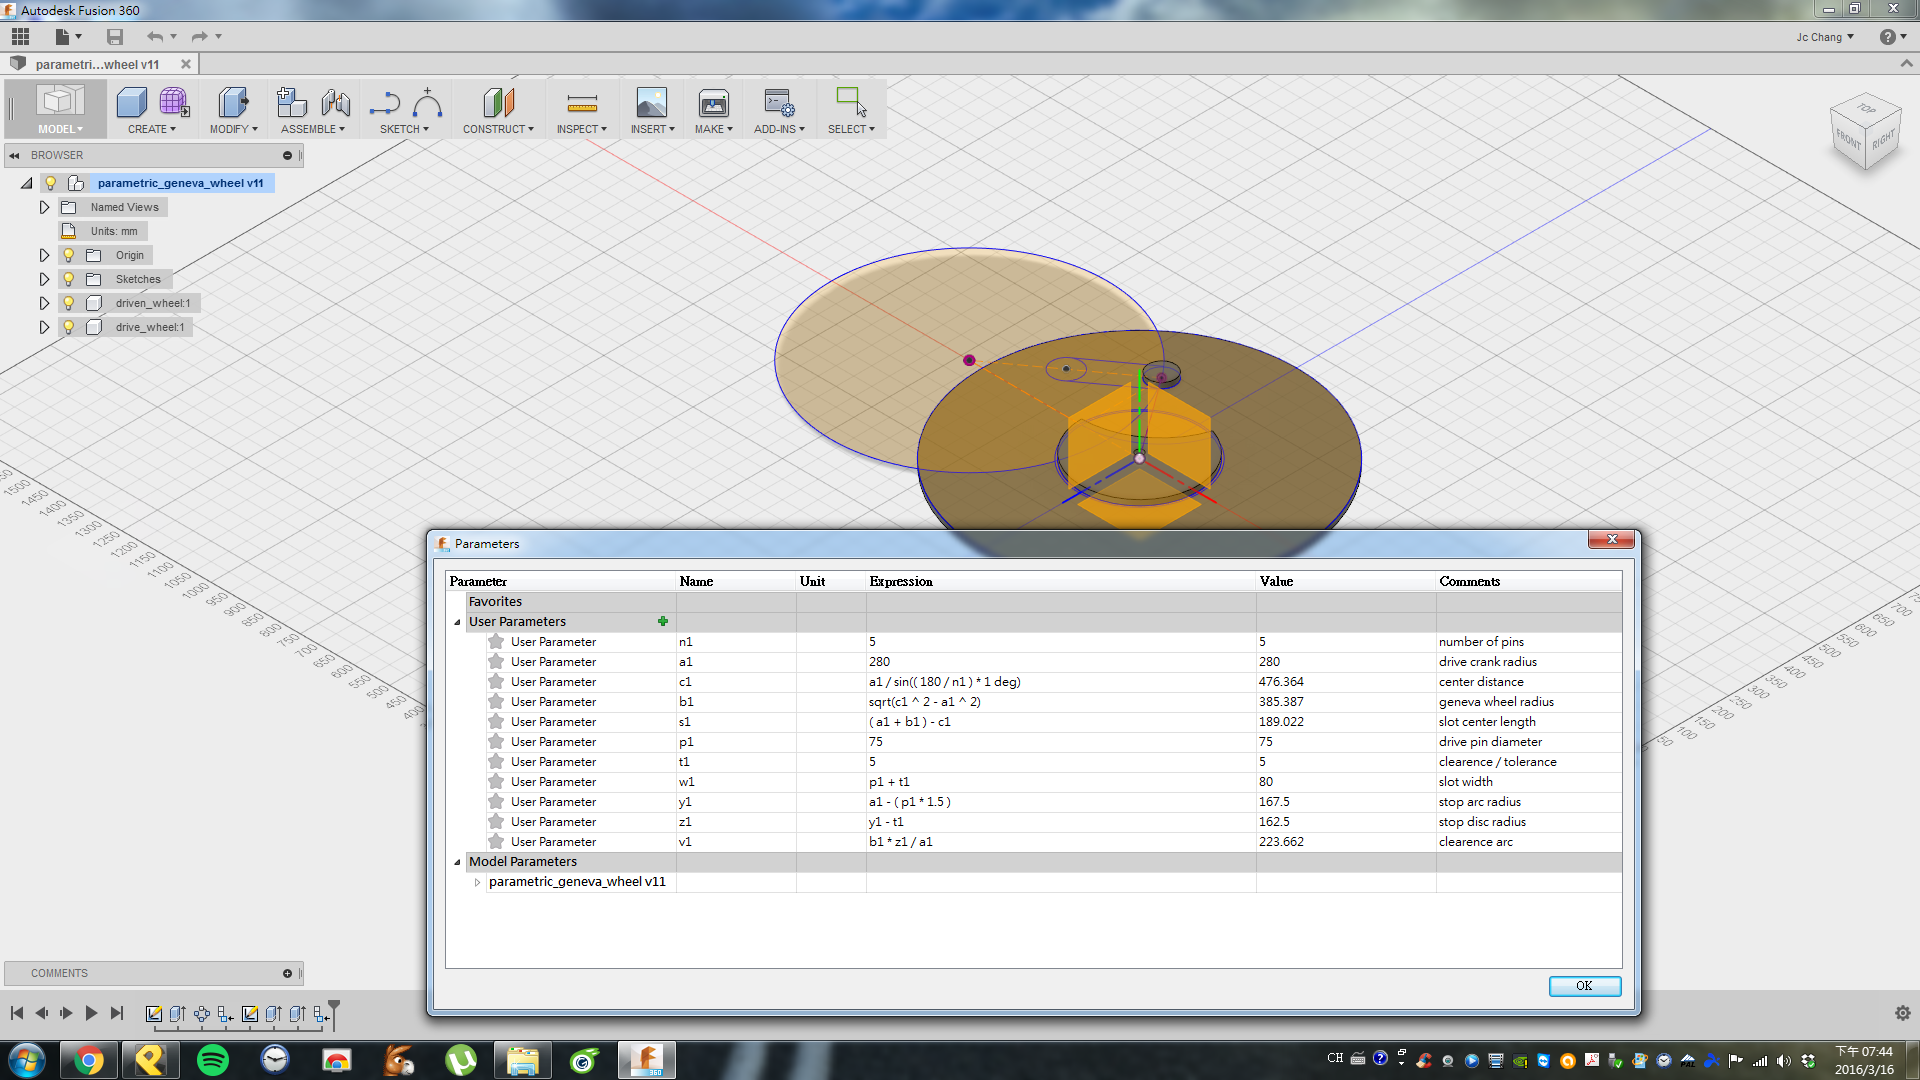Click the Select window-selection icon
Viewport: 1920px width, 1080px height.
point(851,103)
